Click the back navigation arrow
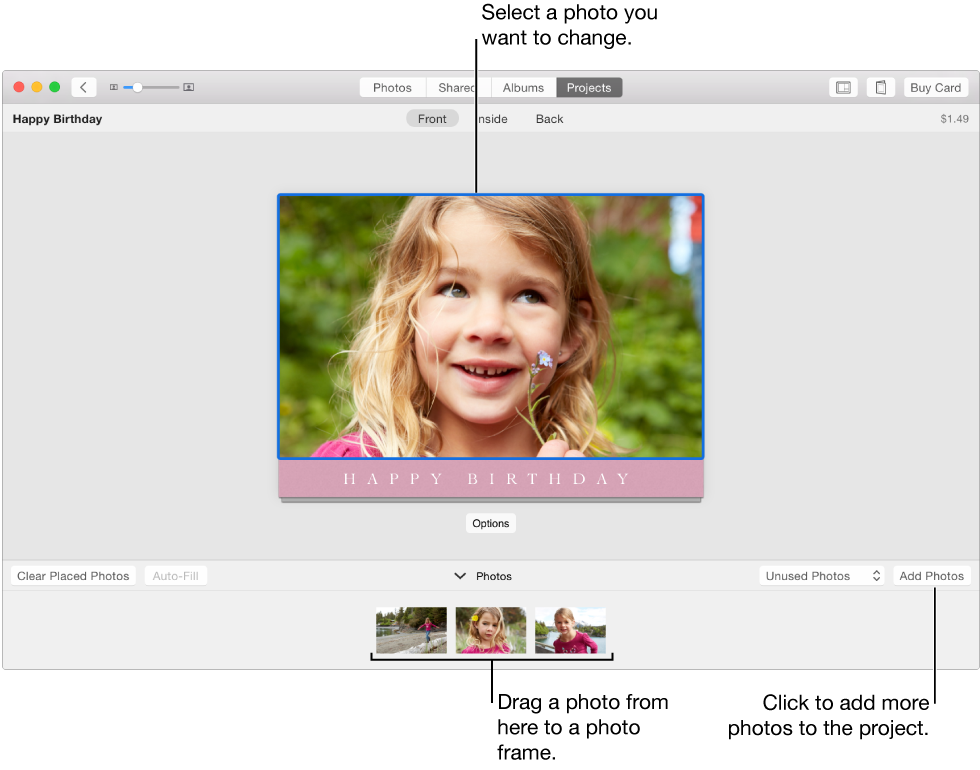Screen dimensions: 980x770 pyautogui.click(x=83, y=87)
